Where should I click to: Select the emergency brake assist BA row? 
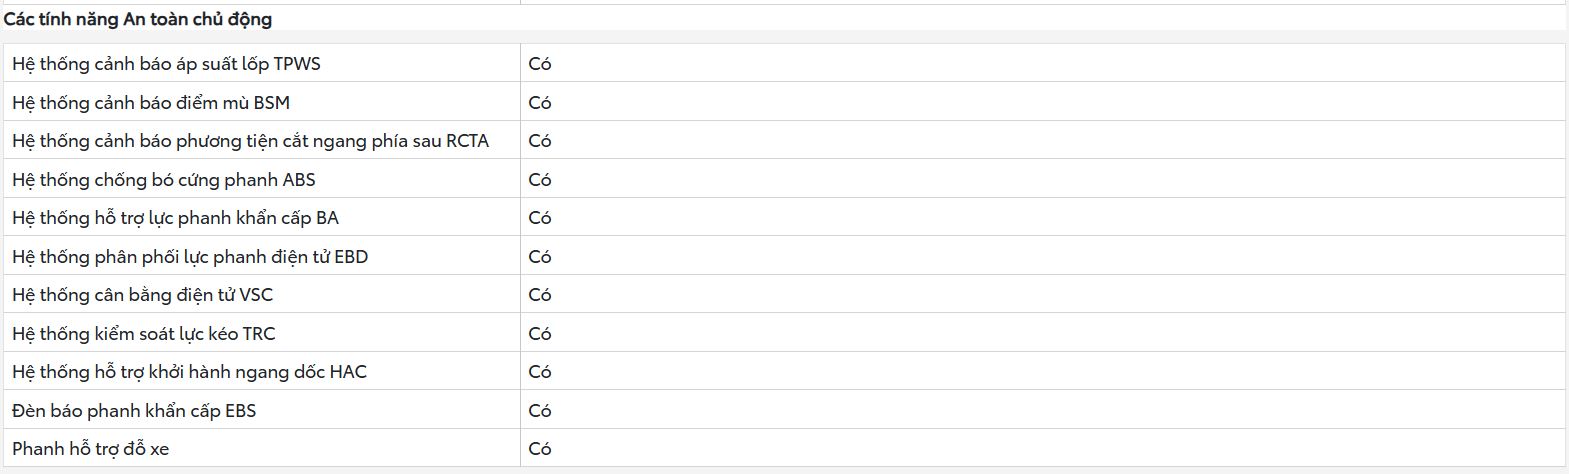pos(784,217)
